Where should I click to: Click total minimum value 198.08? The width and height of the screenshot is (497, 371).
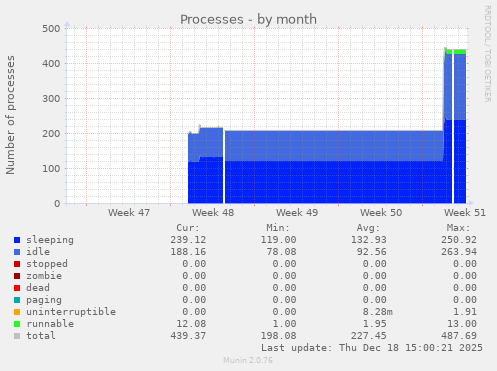click(278, 336)
